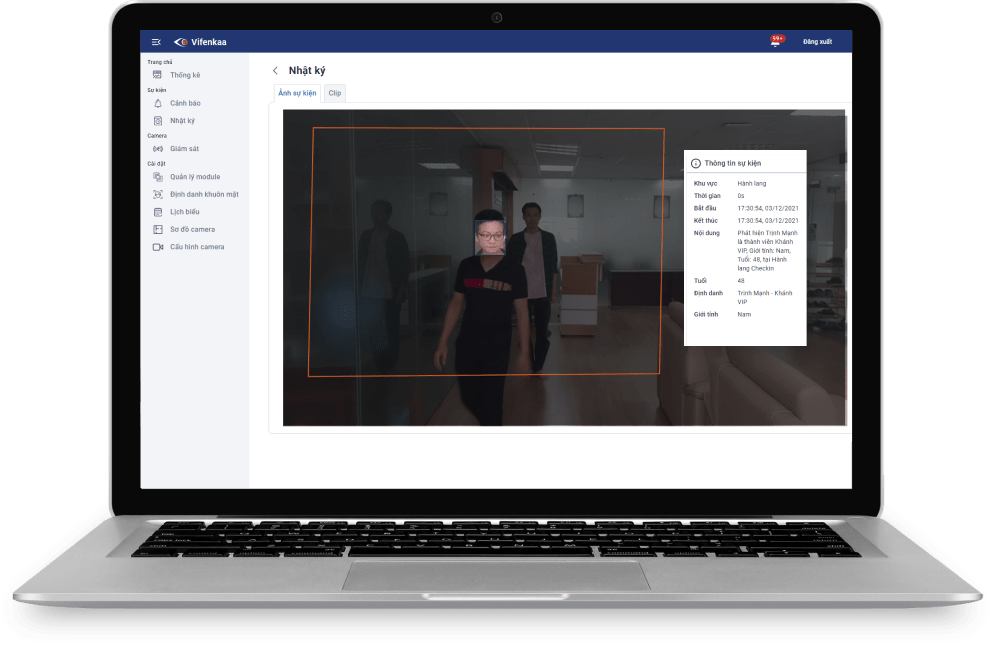The height and width of the screenshot is (645, 990).
Task: Collapse the sidebar with the hamburger icon
Action: click(x=156, y=41)
